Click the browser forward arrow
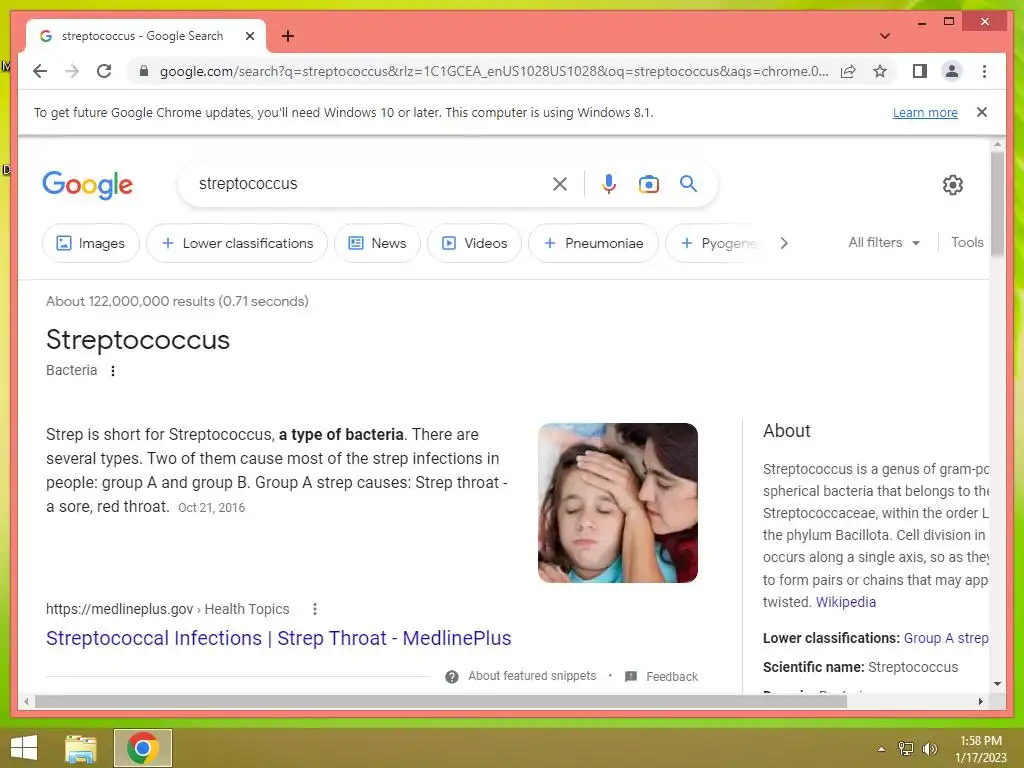The height and width of the screenshot is (768, 1024). [x=72, y=71]
